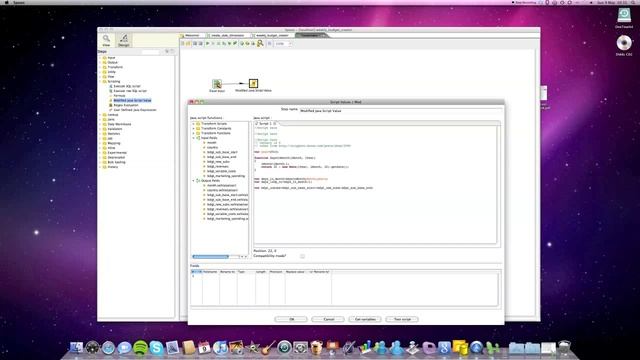
Task: Click expand-all icon beside the Steps search
Action: click(x=167, y=51)
